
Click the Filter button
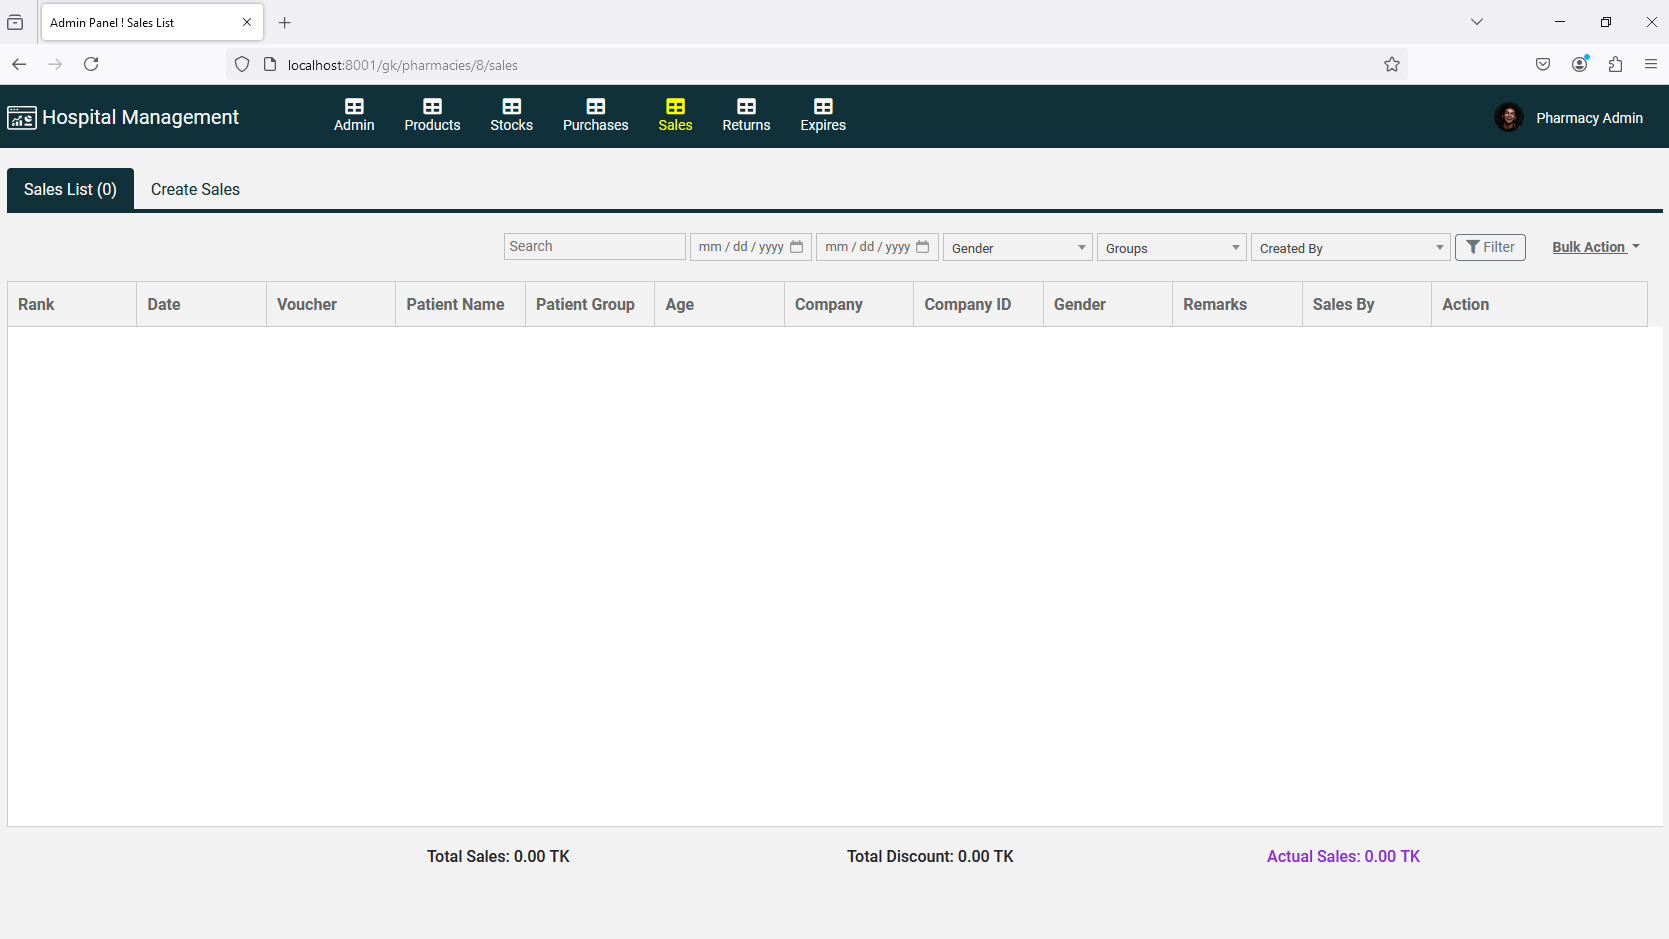(1490, 247)
